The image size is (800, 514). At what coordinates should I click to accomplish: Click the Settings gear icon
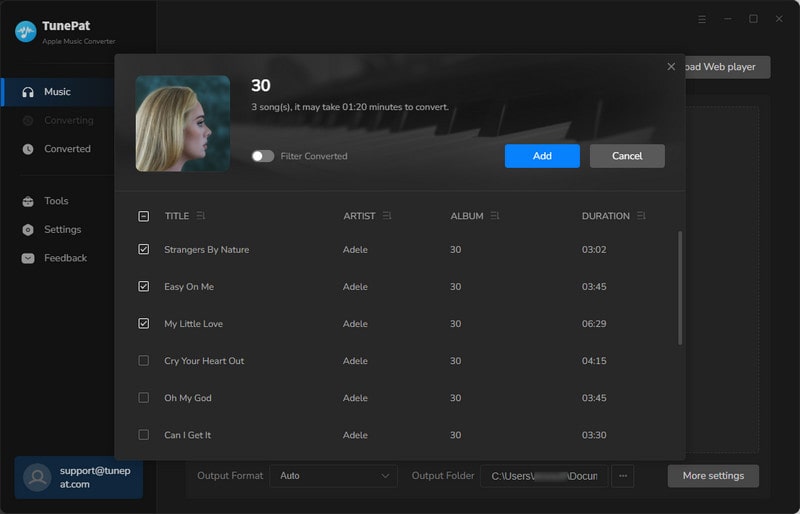coord(28,230)
